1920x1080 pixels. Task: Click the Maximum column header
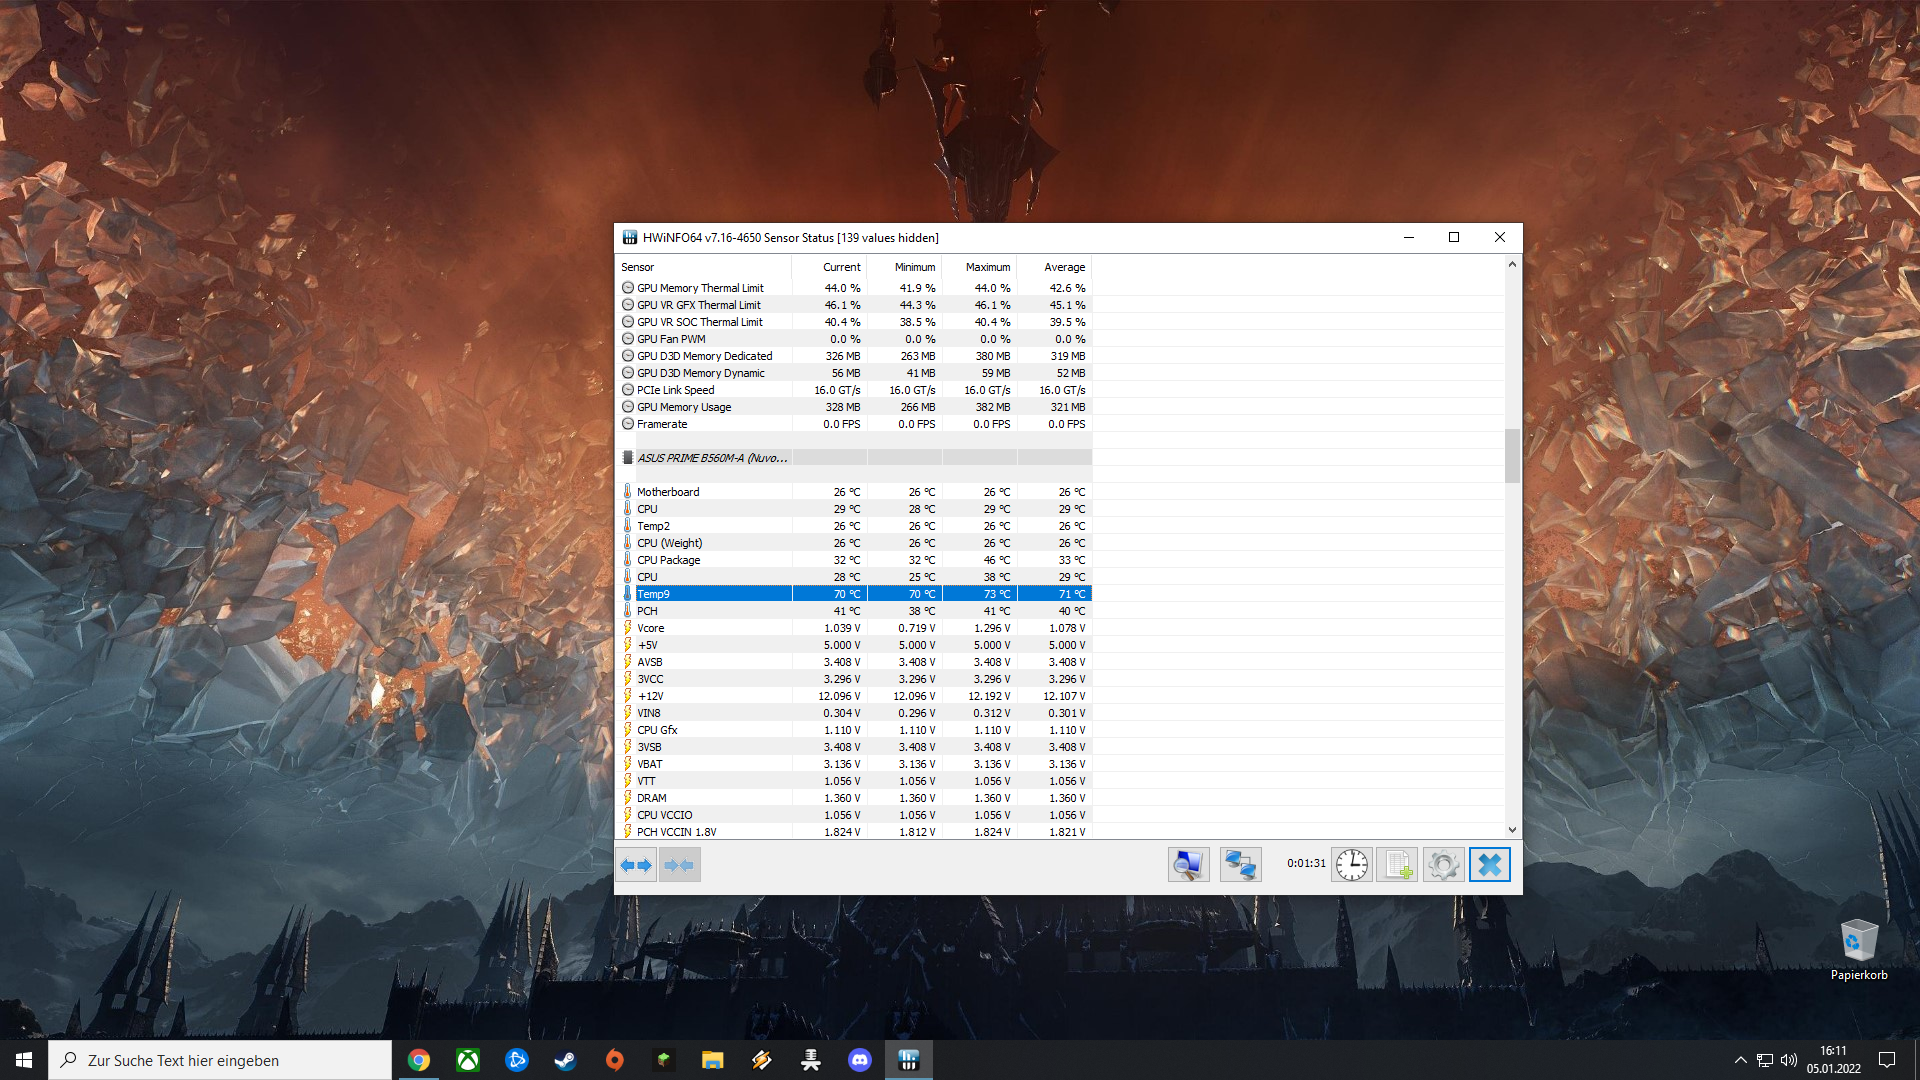[x=987, y=267]
